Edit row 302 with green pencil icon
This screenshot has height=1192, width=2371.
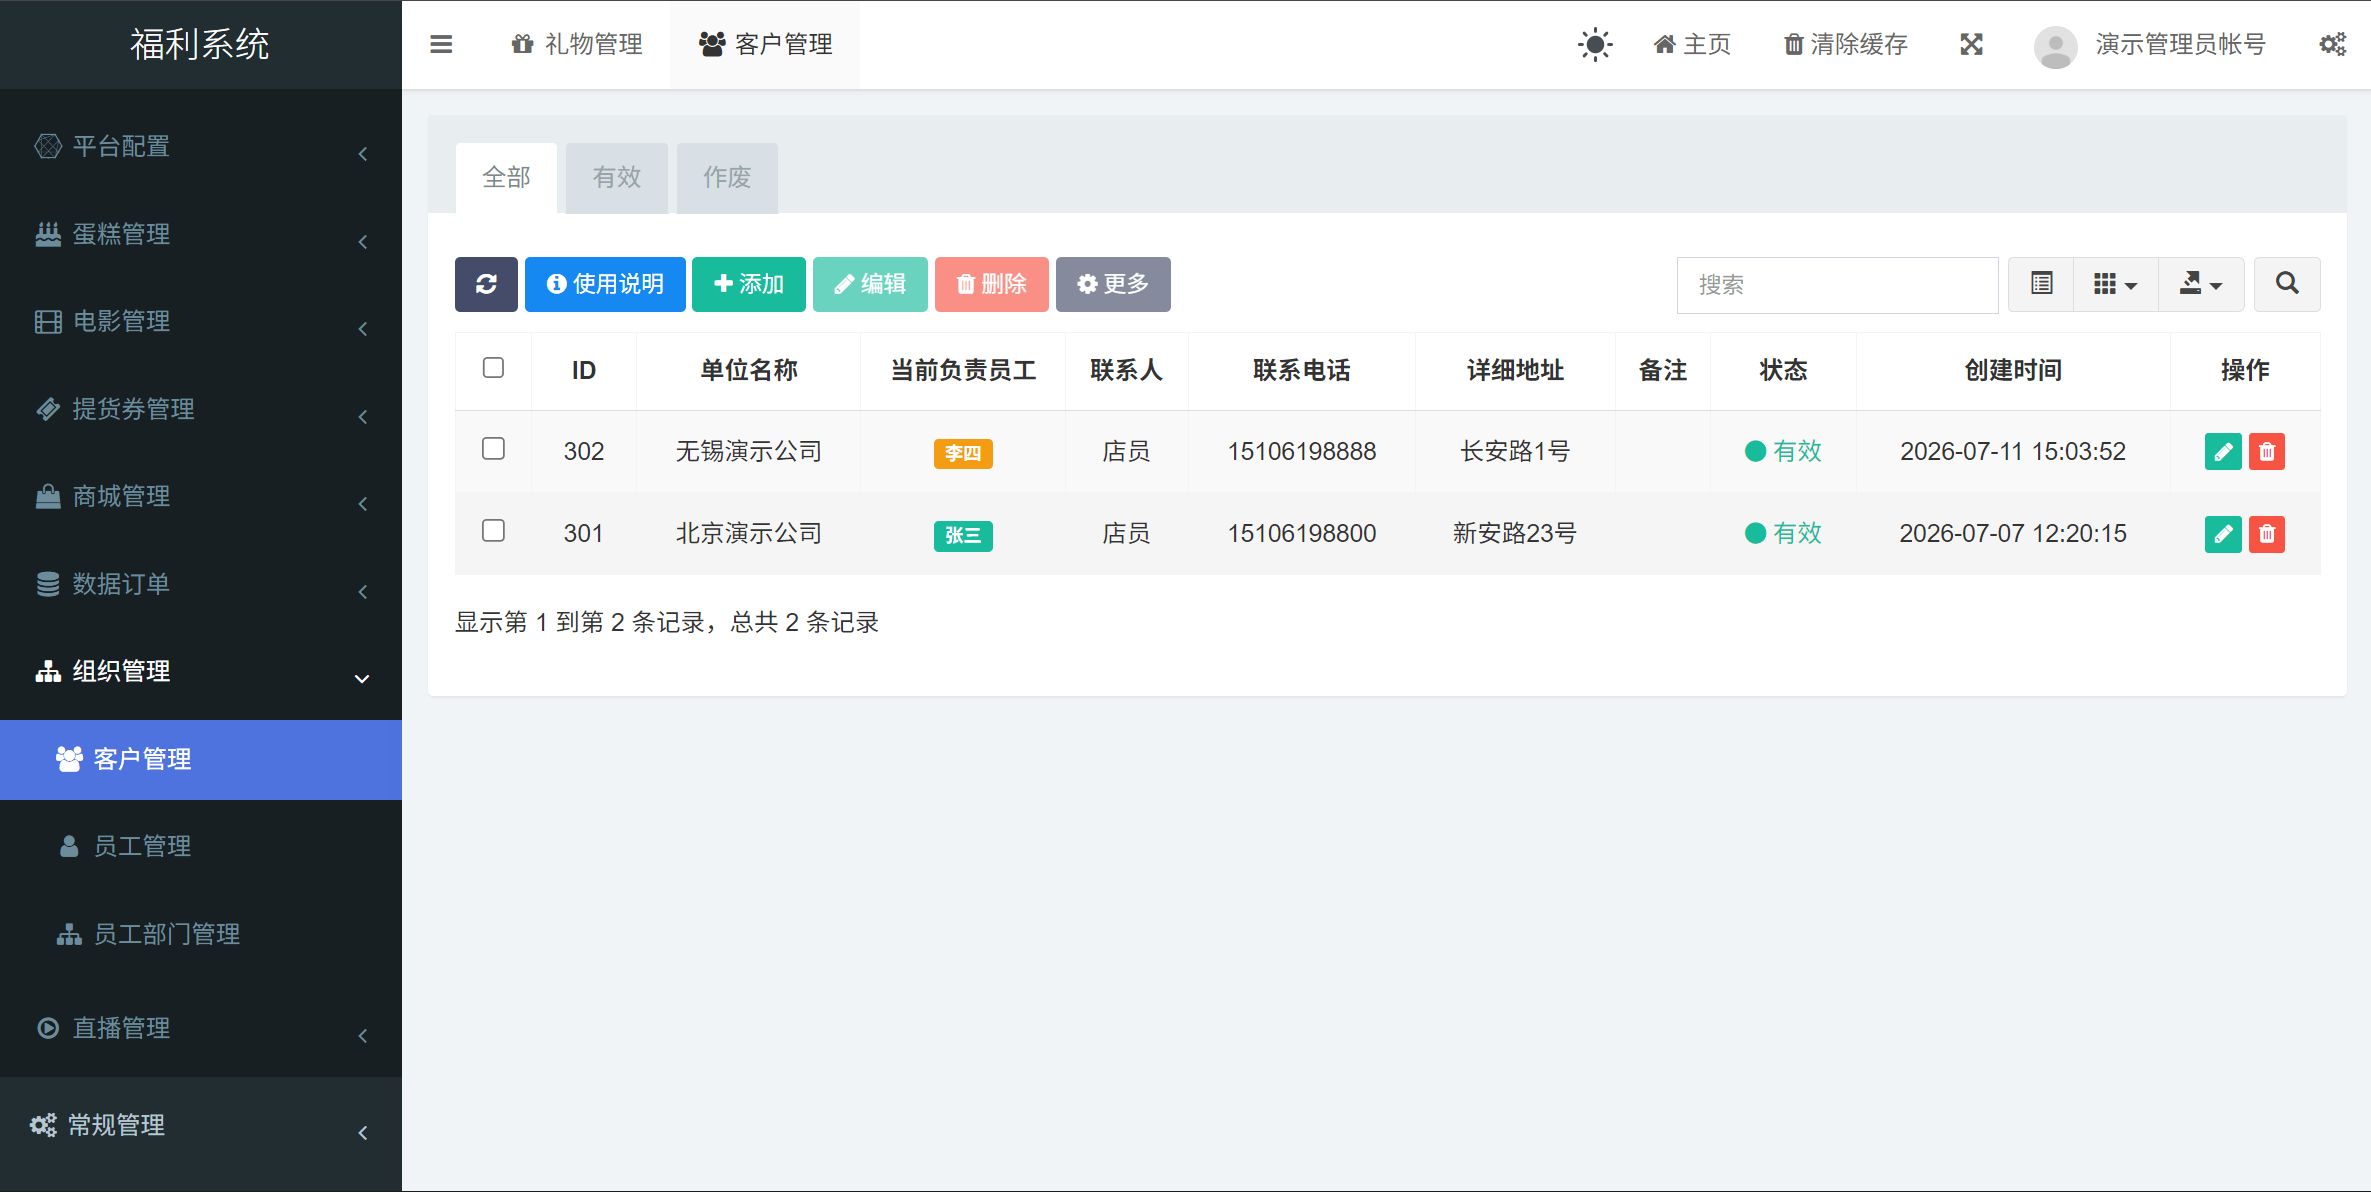coord(2223,452)
